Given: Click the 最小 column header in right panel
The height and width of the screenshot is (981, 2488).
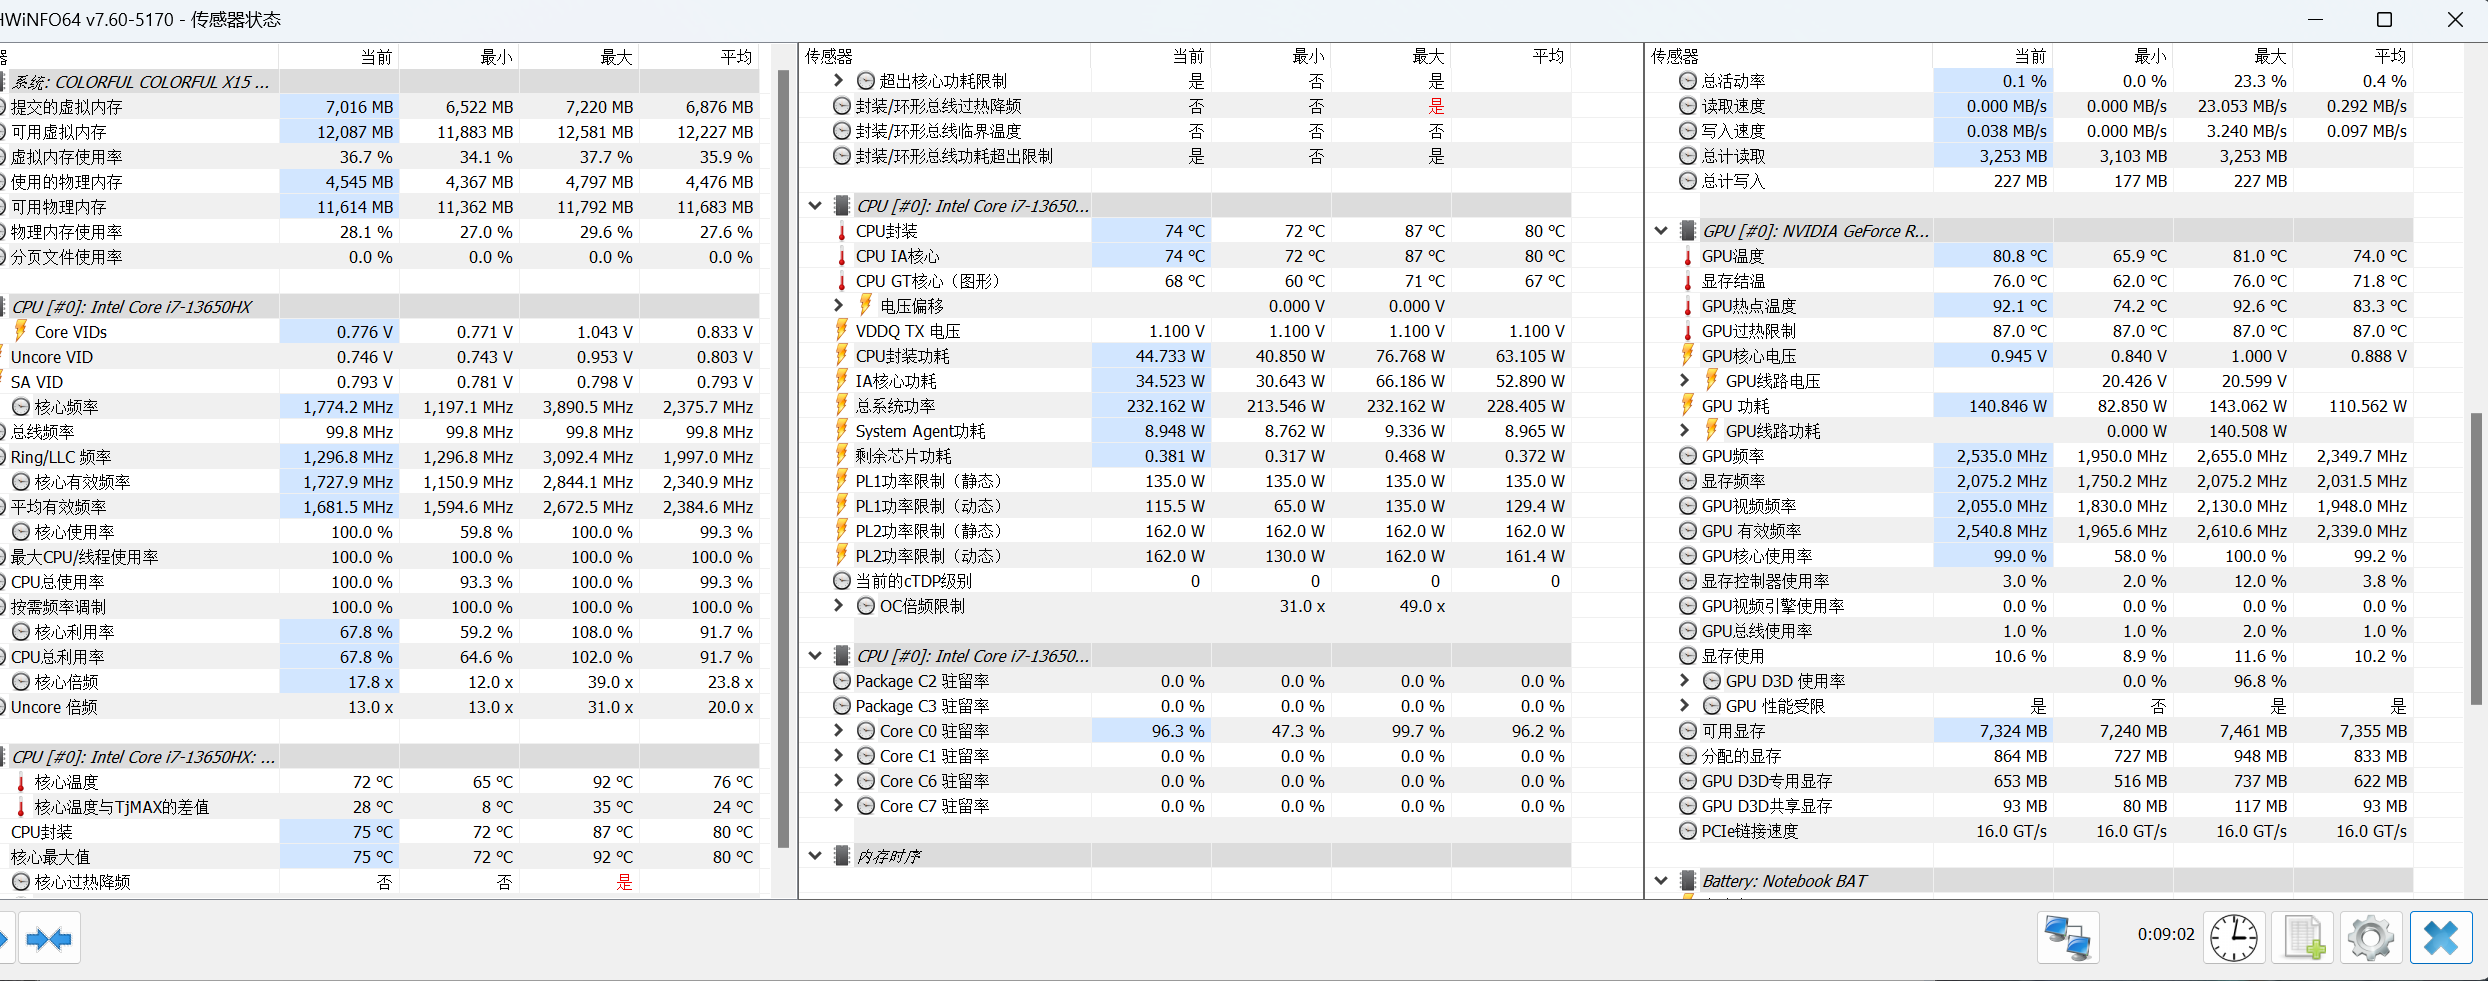Looking at the screenshot, I should (x=2112, y=56).
